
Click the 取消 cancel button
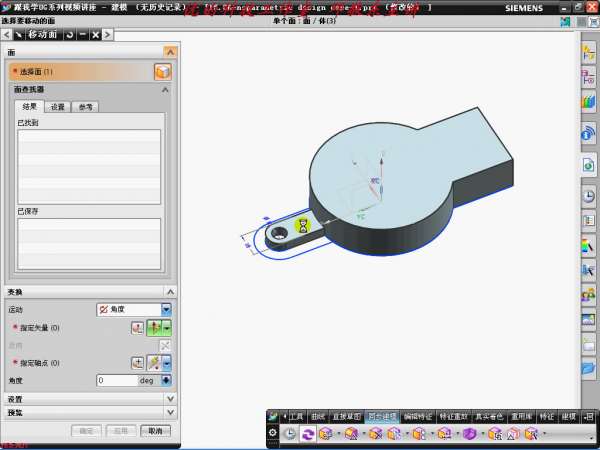154,430
